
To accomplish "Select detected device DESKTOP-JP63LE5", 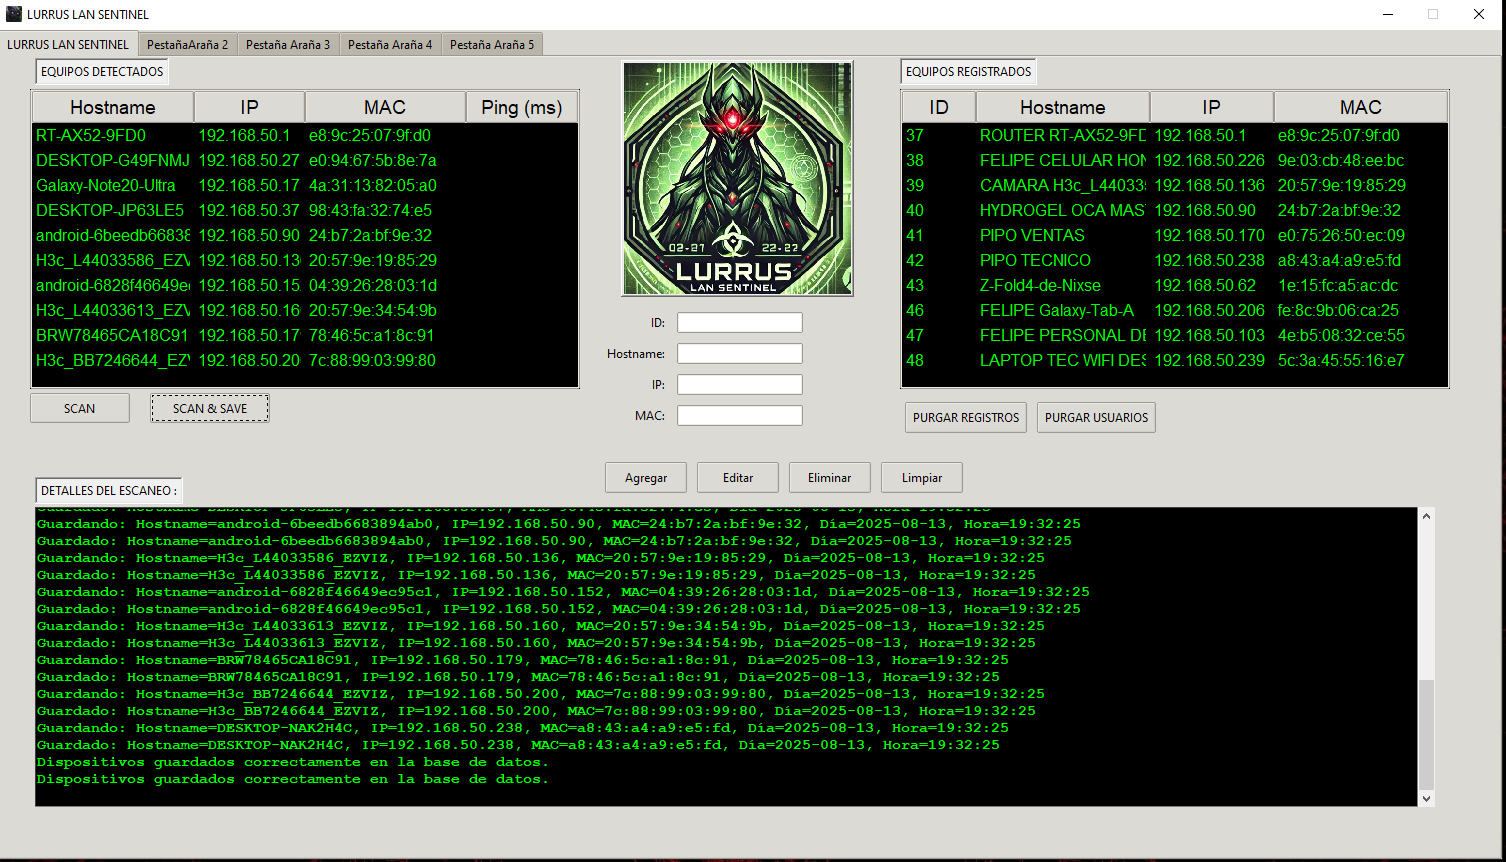I will 305,210.
